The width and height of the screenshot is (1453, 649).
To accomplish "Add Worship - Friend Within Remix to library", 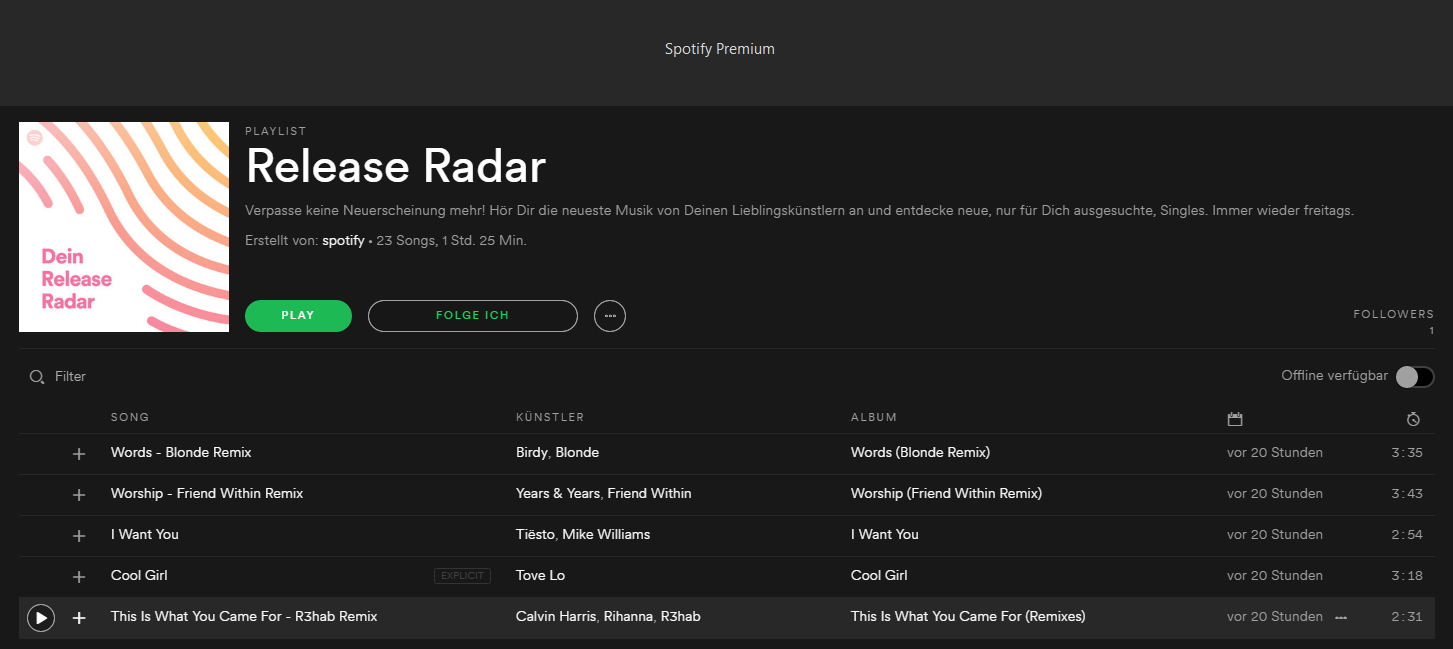I will (x=79, y=495).
